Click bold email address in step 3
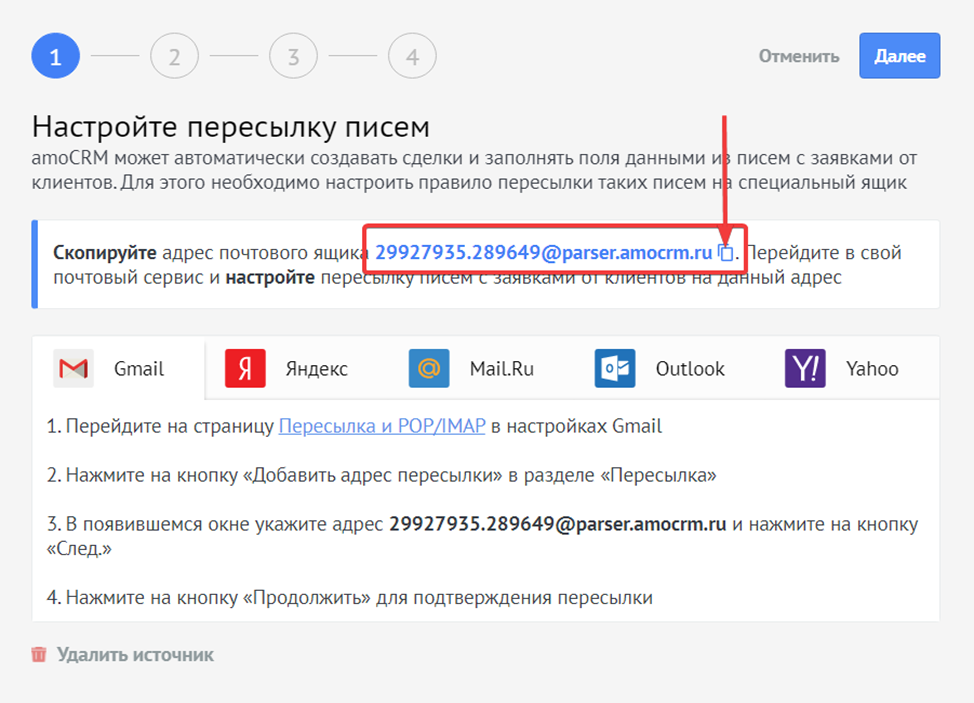 tap(558, 524)
